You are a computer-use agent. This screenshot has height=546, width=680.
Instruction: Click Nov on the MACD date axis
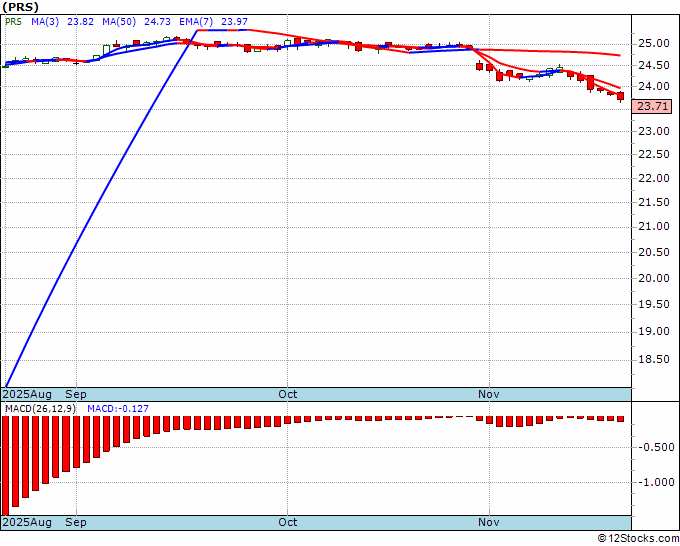[x=489, y=523]
